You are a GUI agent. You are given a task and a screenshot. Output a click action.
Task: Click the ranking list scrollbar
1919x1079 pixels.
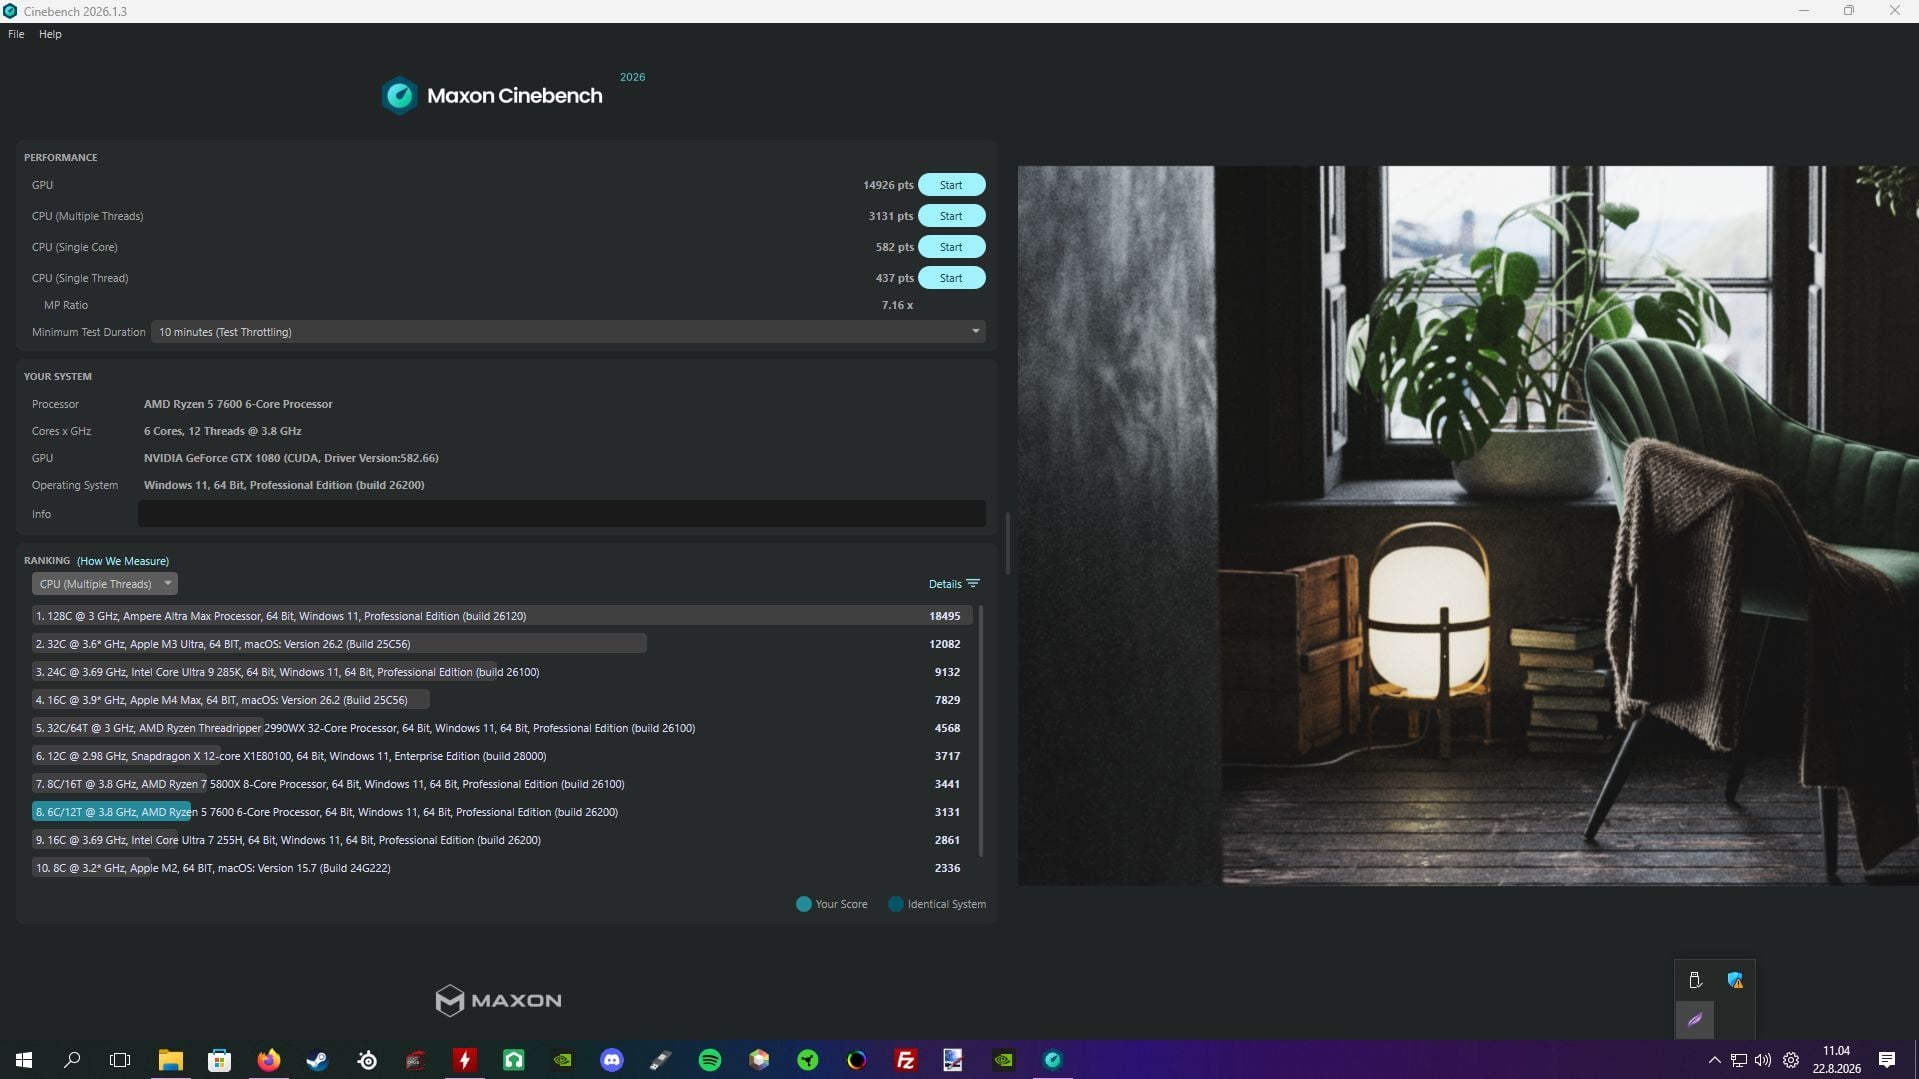[x=980, y=731]
